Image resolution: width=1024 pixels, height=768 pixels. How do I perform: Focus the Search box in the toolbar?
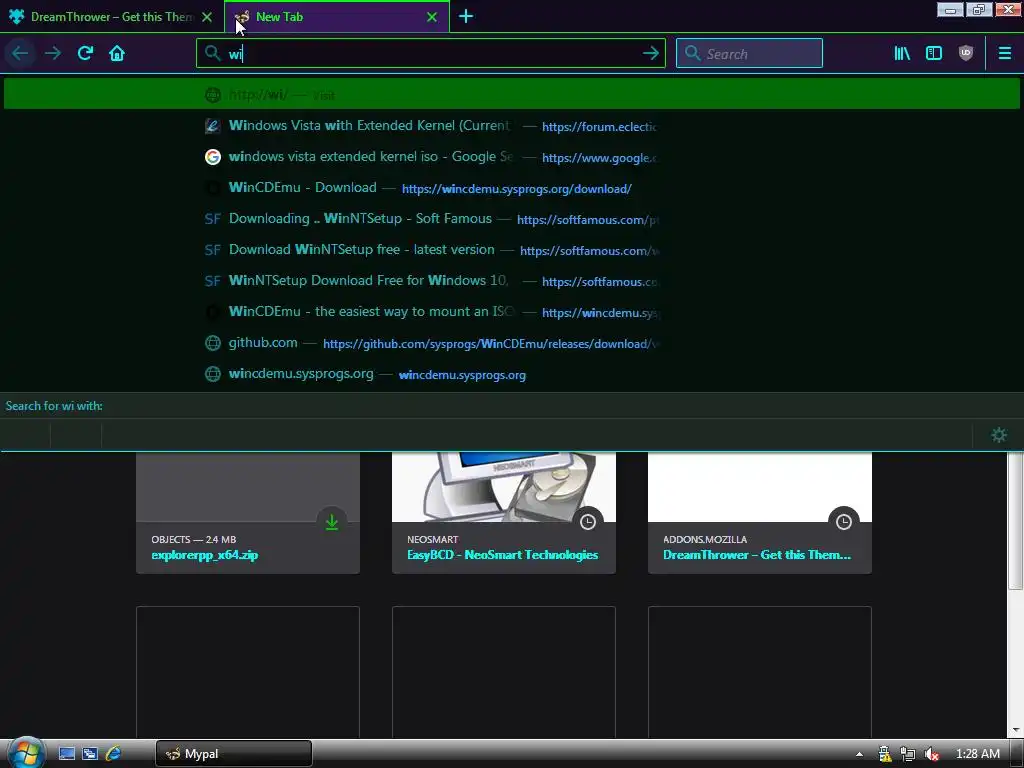[749, 54]
